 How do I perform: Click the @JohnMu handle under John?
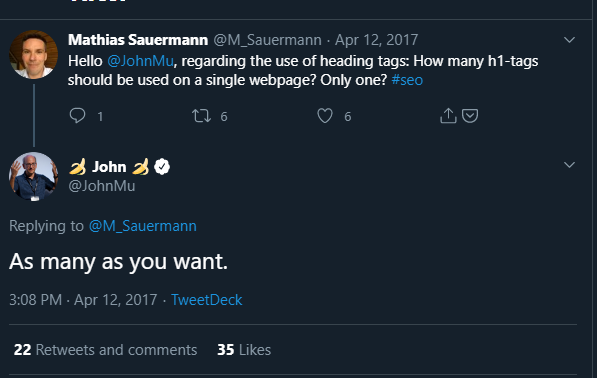pos(102,186)
